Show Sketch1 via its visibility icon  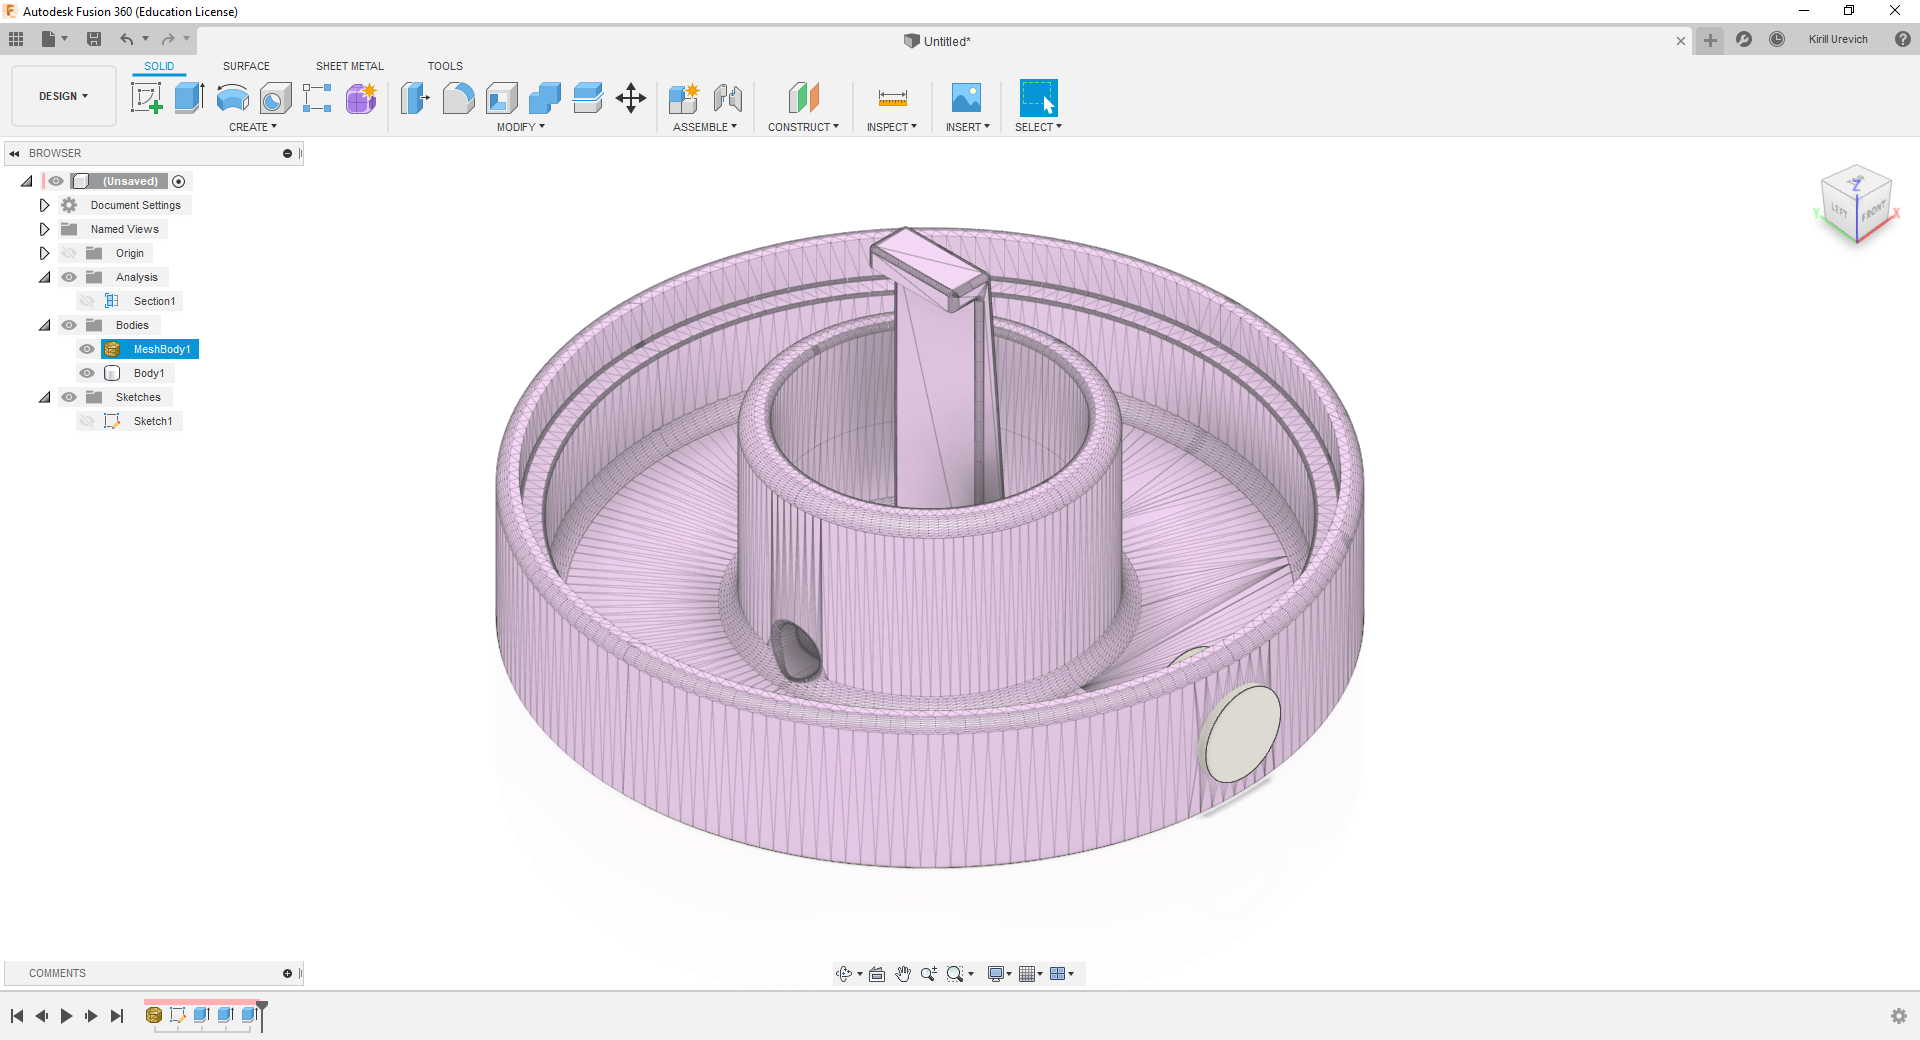(x=87, y=421)
